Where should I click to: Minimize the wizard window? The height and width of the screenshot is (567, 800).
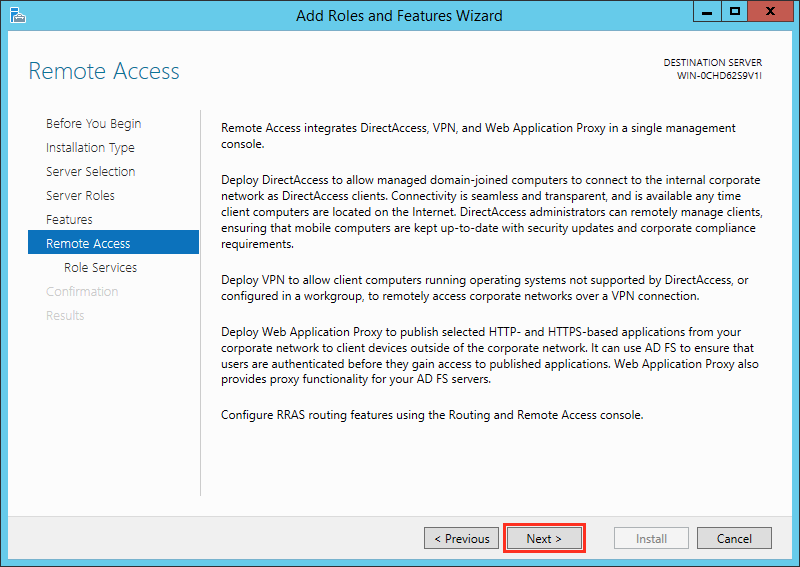coord(707,11)
